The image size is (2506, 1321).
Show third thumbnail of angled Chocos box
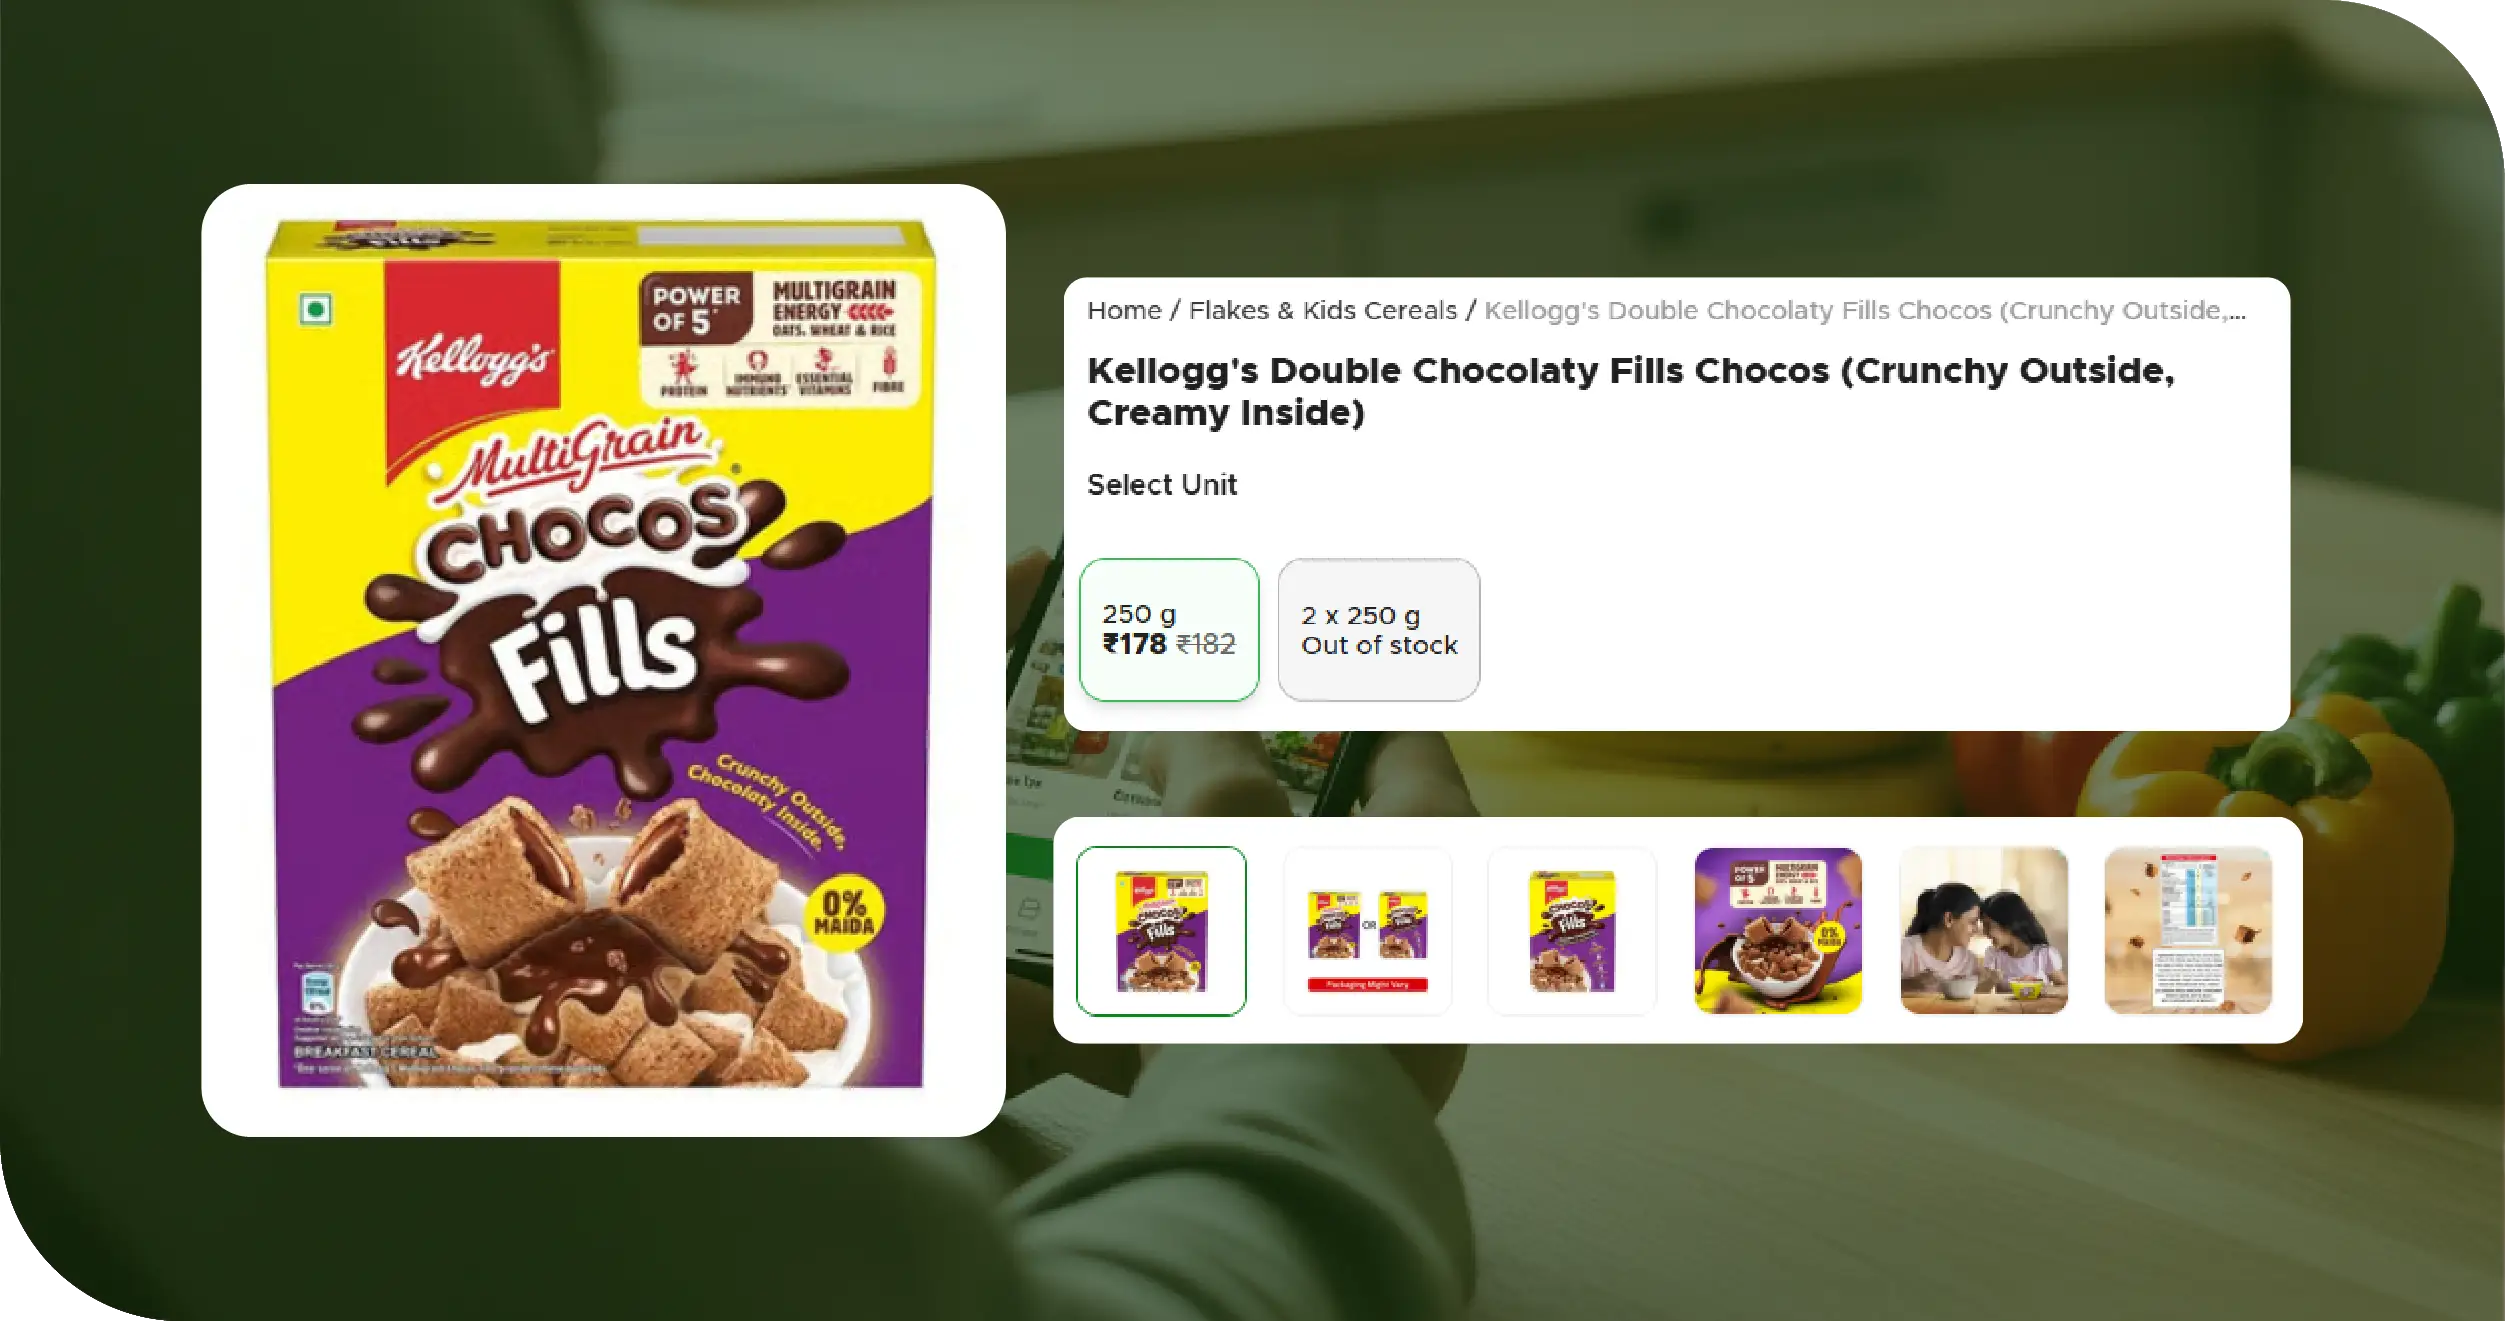click(1572, 931)
